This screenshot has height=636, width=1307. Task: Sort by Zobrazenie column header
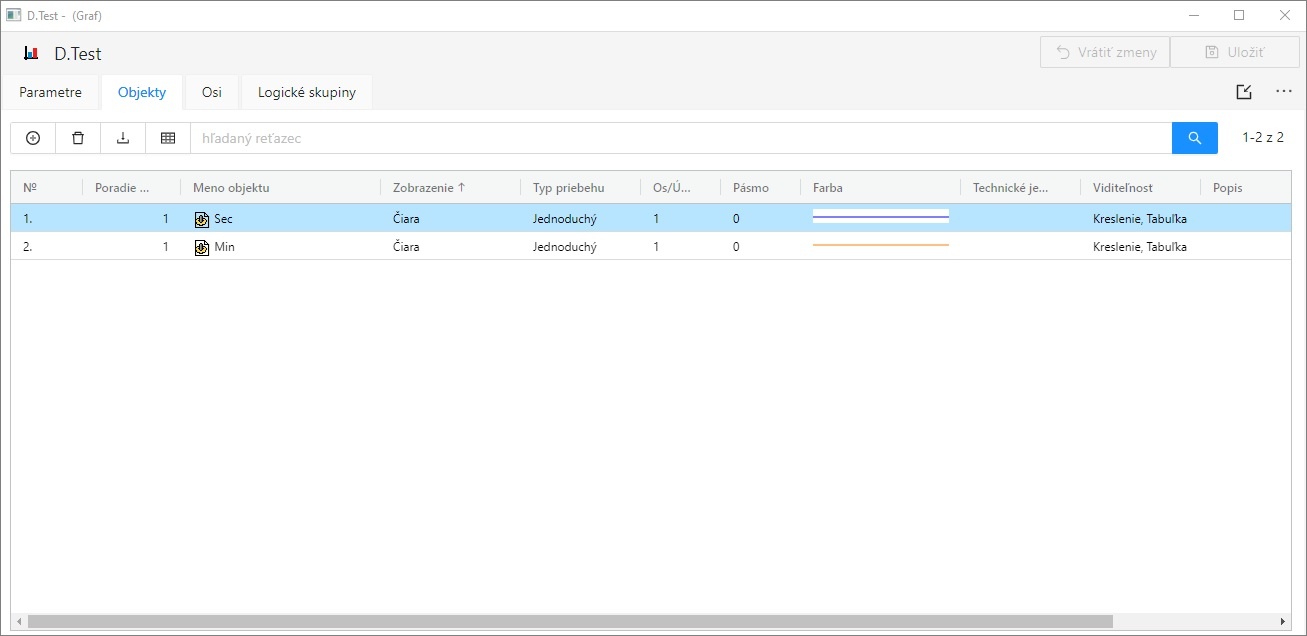tap(430, 188)
